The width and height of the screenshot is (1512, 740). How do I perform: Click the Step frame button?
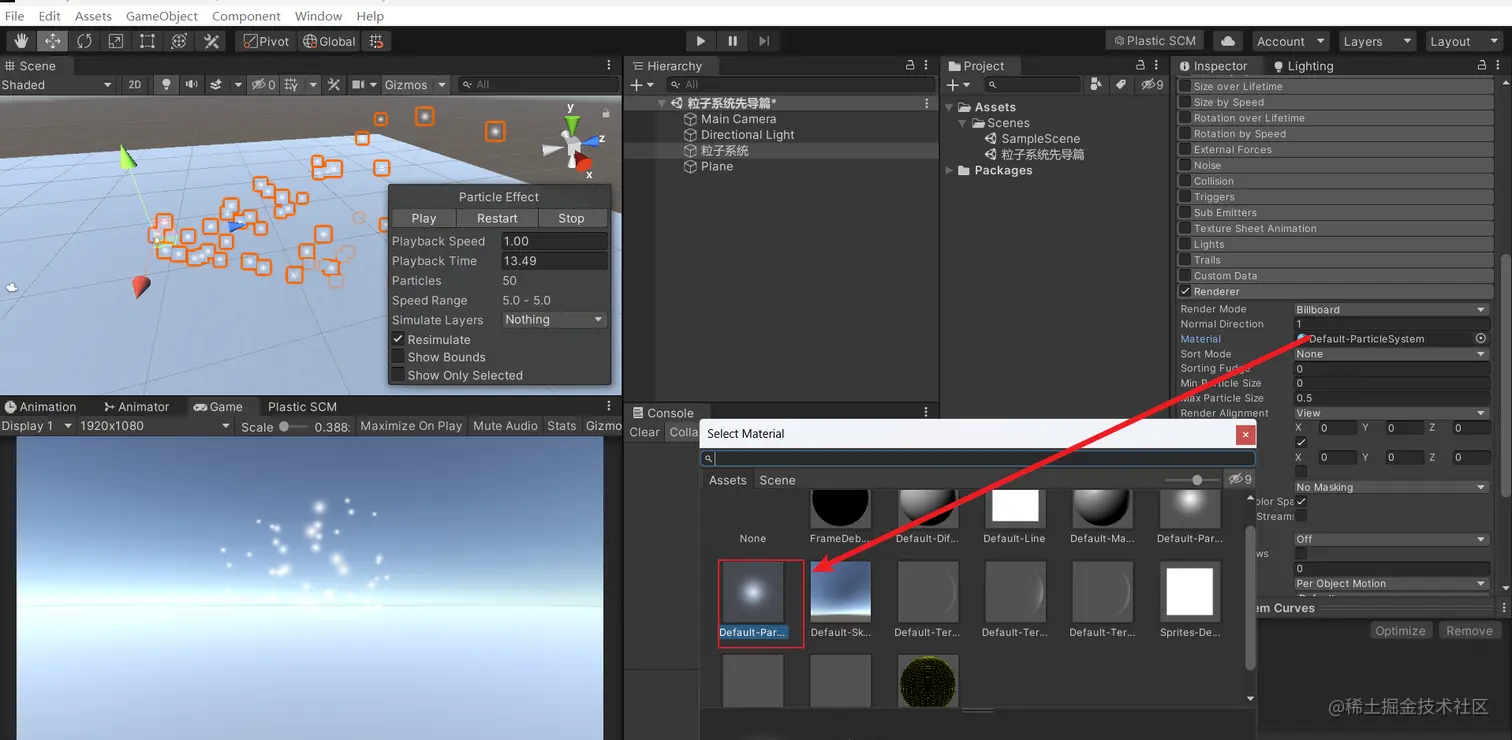764,41
